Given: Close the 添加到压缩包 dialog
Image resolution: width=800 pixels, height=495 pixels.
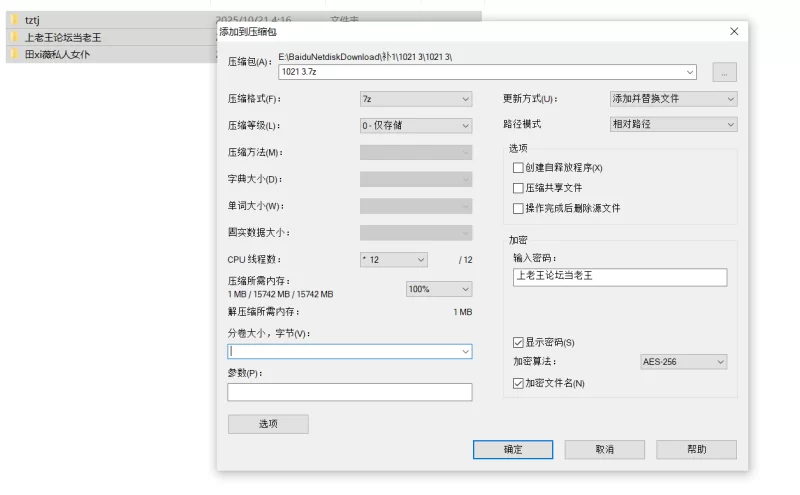Looking at the screenshot, I should [734, 32].
